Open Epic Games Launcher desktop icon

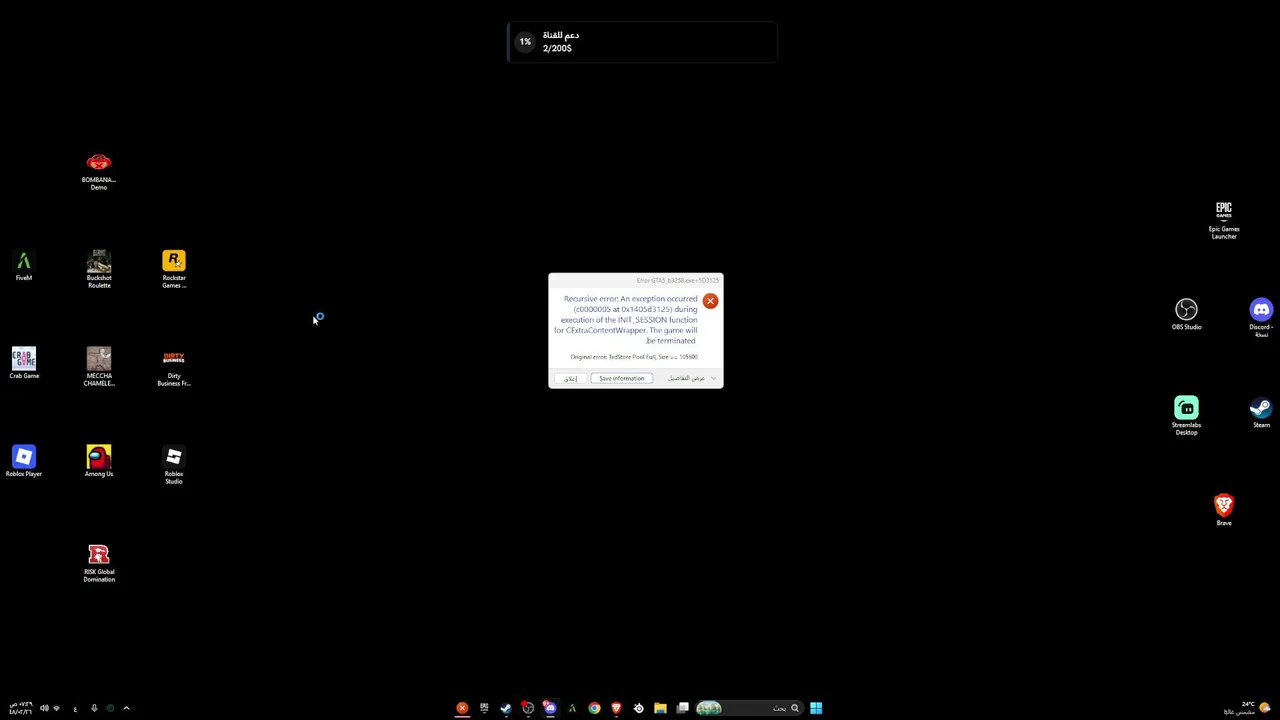(x=1224, y=220)
